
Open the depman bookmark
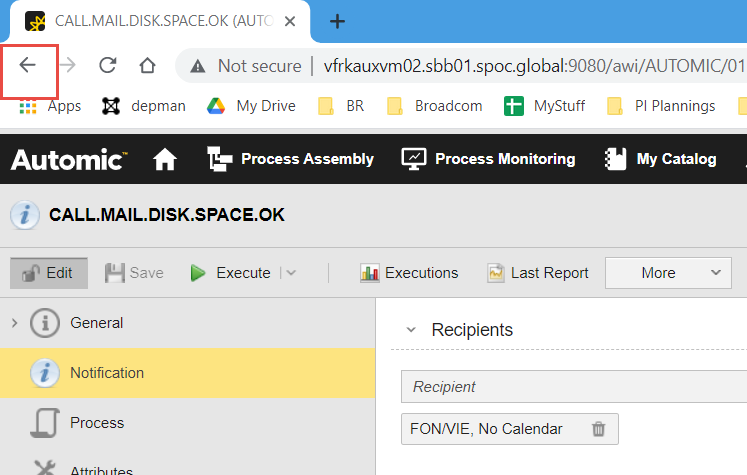pyautogui.click(x=144, y=105)
